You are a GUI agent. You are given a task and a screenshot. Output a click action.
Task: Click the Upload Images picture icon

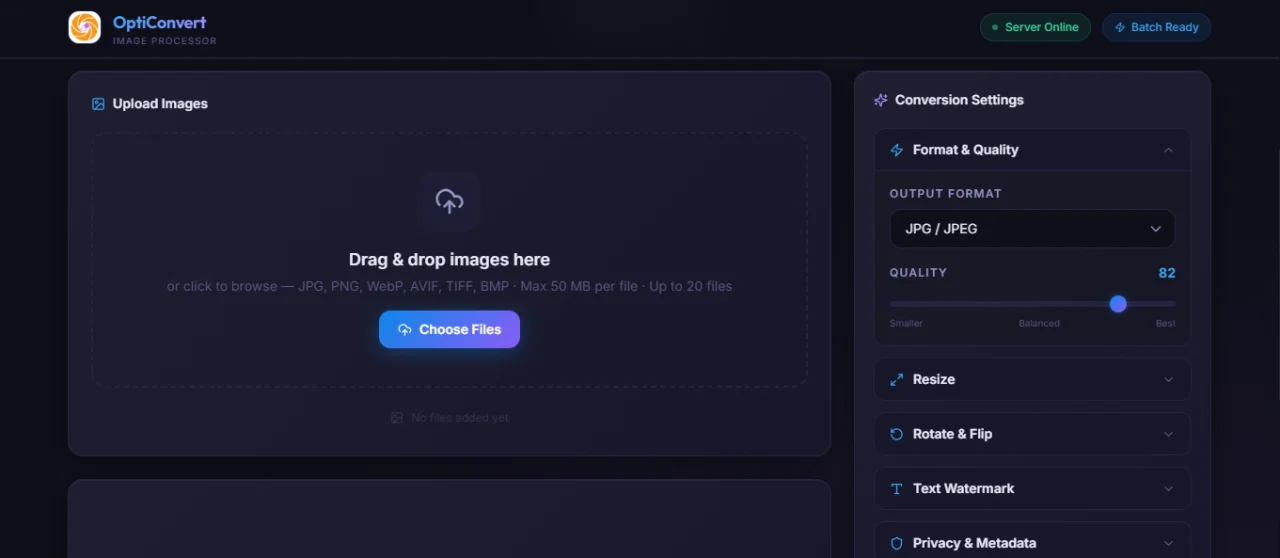[x=98, y=104]
